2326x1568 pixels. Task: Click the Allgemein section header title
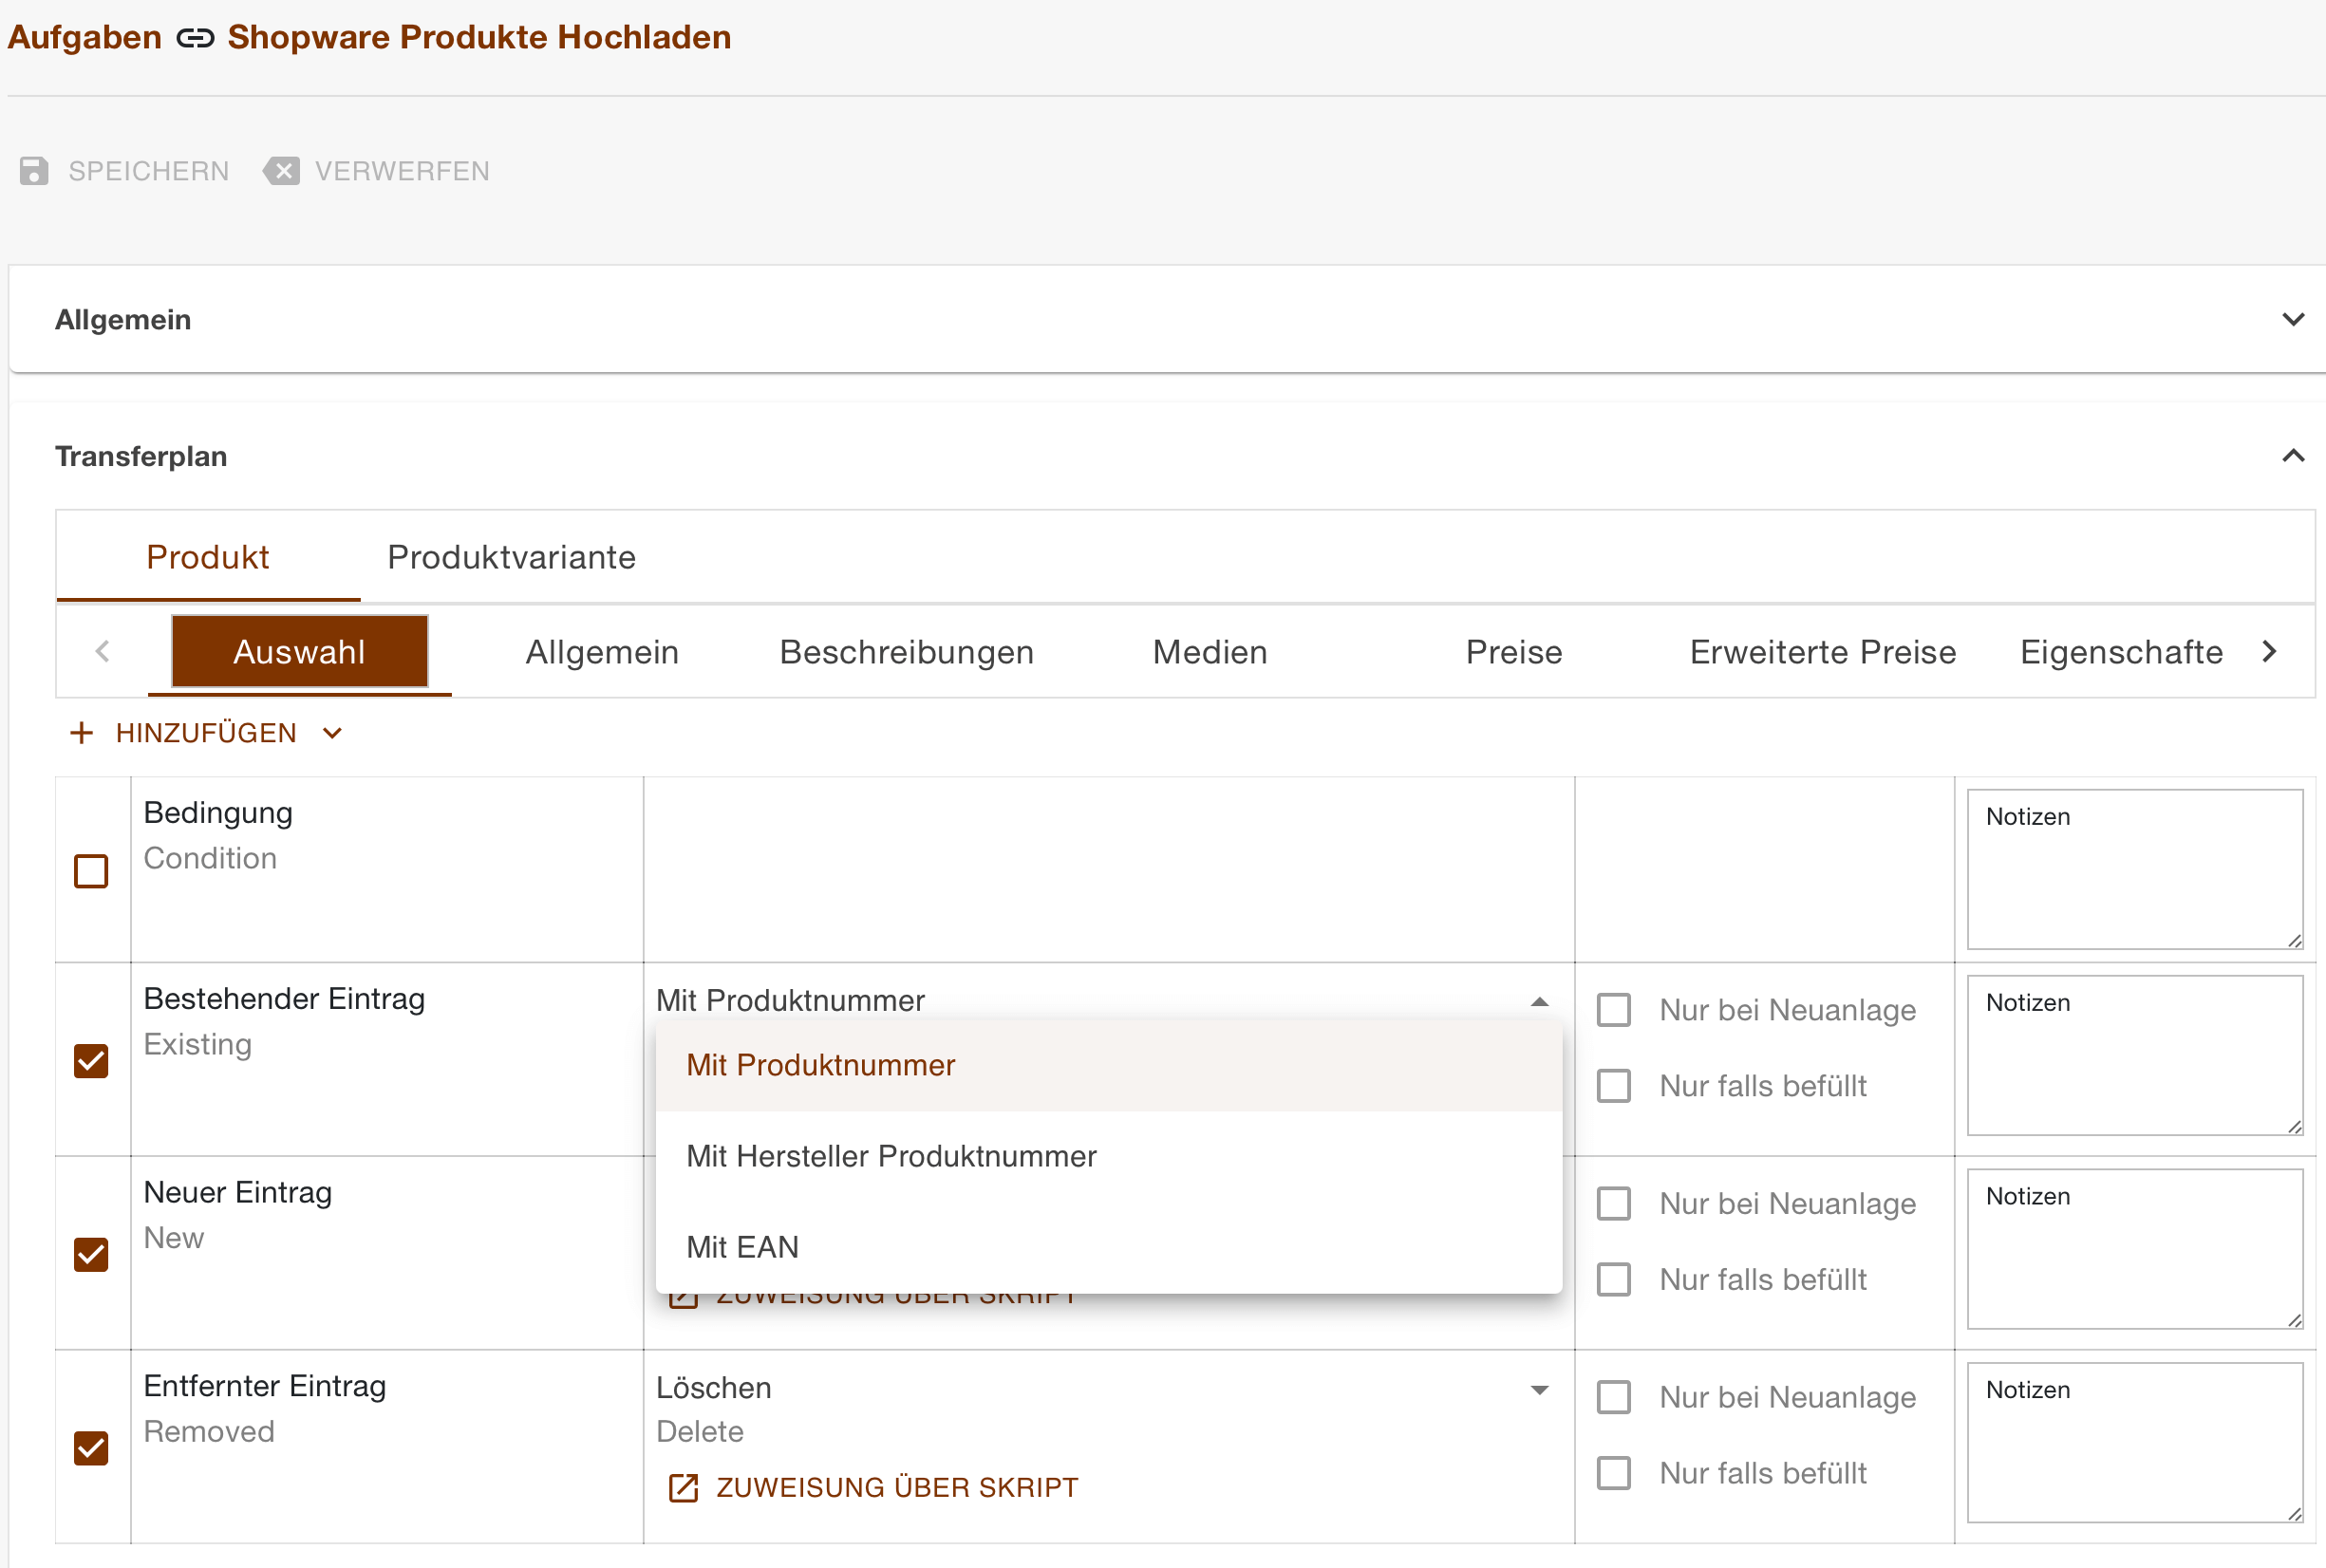click(123, 320)
